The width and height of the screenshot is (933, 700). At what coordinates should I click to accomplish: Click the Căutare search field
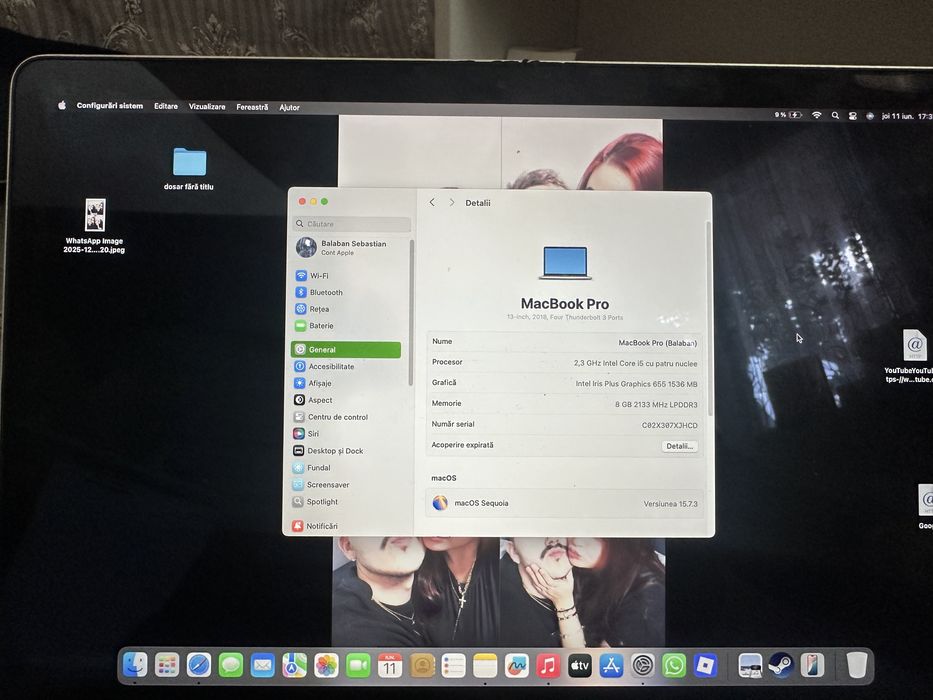(352, 224)
